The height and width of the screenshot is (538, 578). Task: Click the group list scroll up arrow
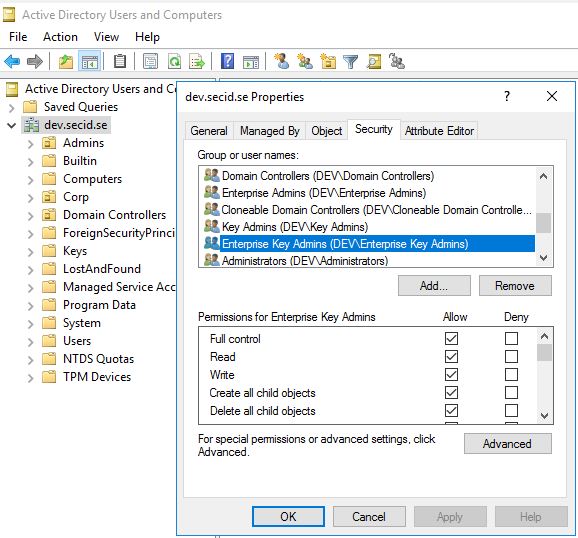(543, 176)
